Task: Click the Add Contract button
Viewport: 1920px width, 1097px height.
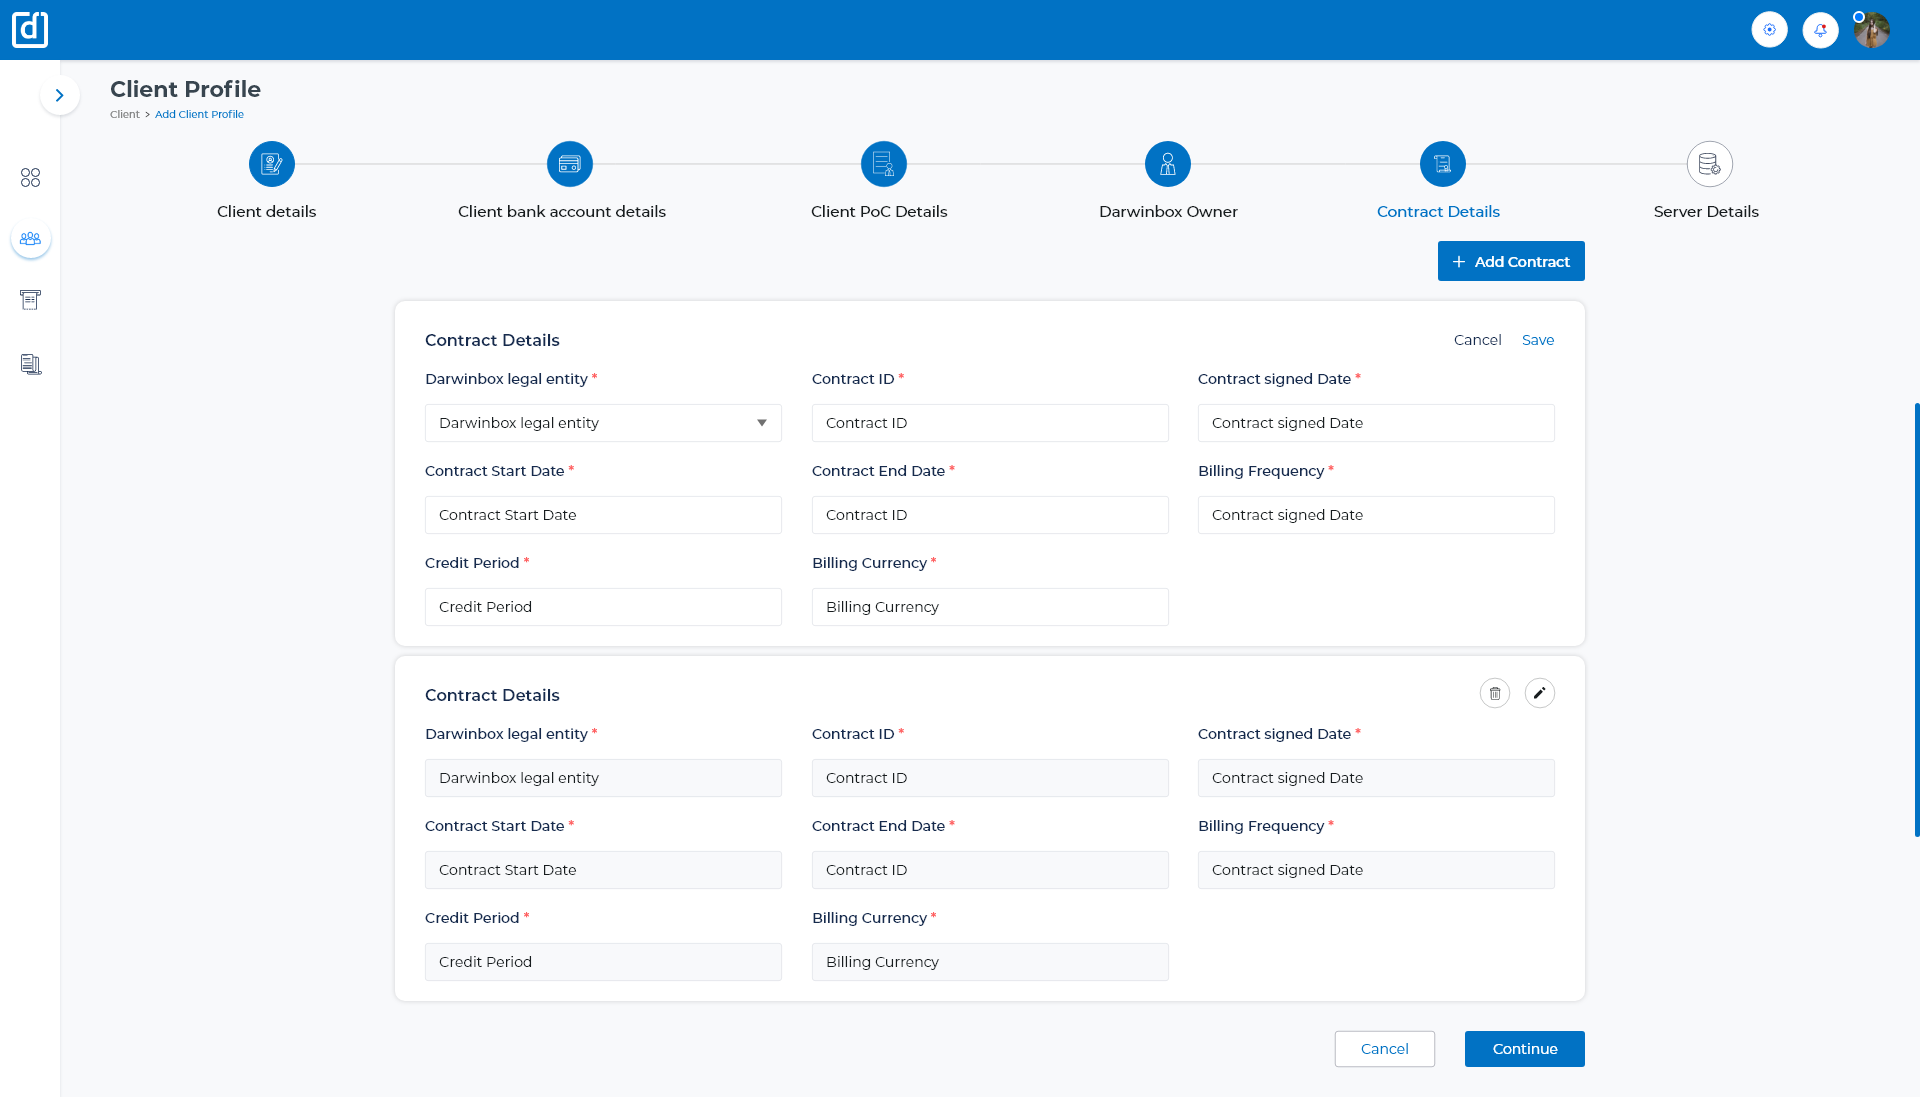Action: 1511,261
